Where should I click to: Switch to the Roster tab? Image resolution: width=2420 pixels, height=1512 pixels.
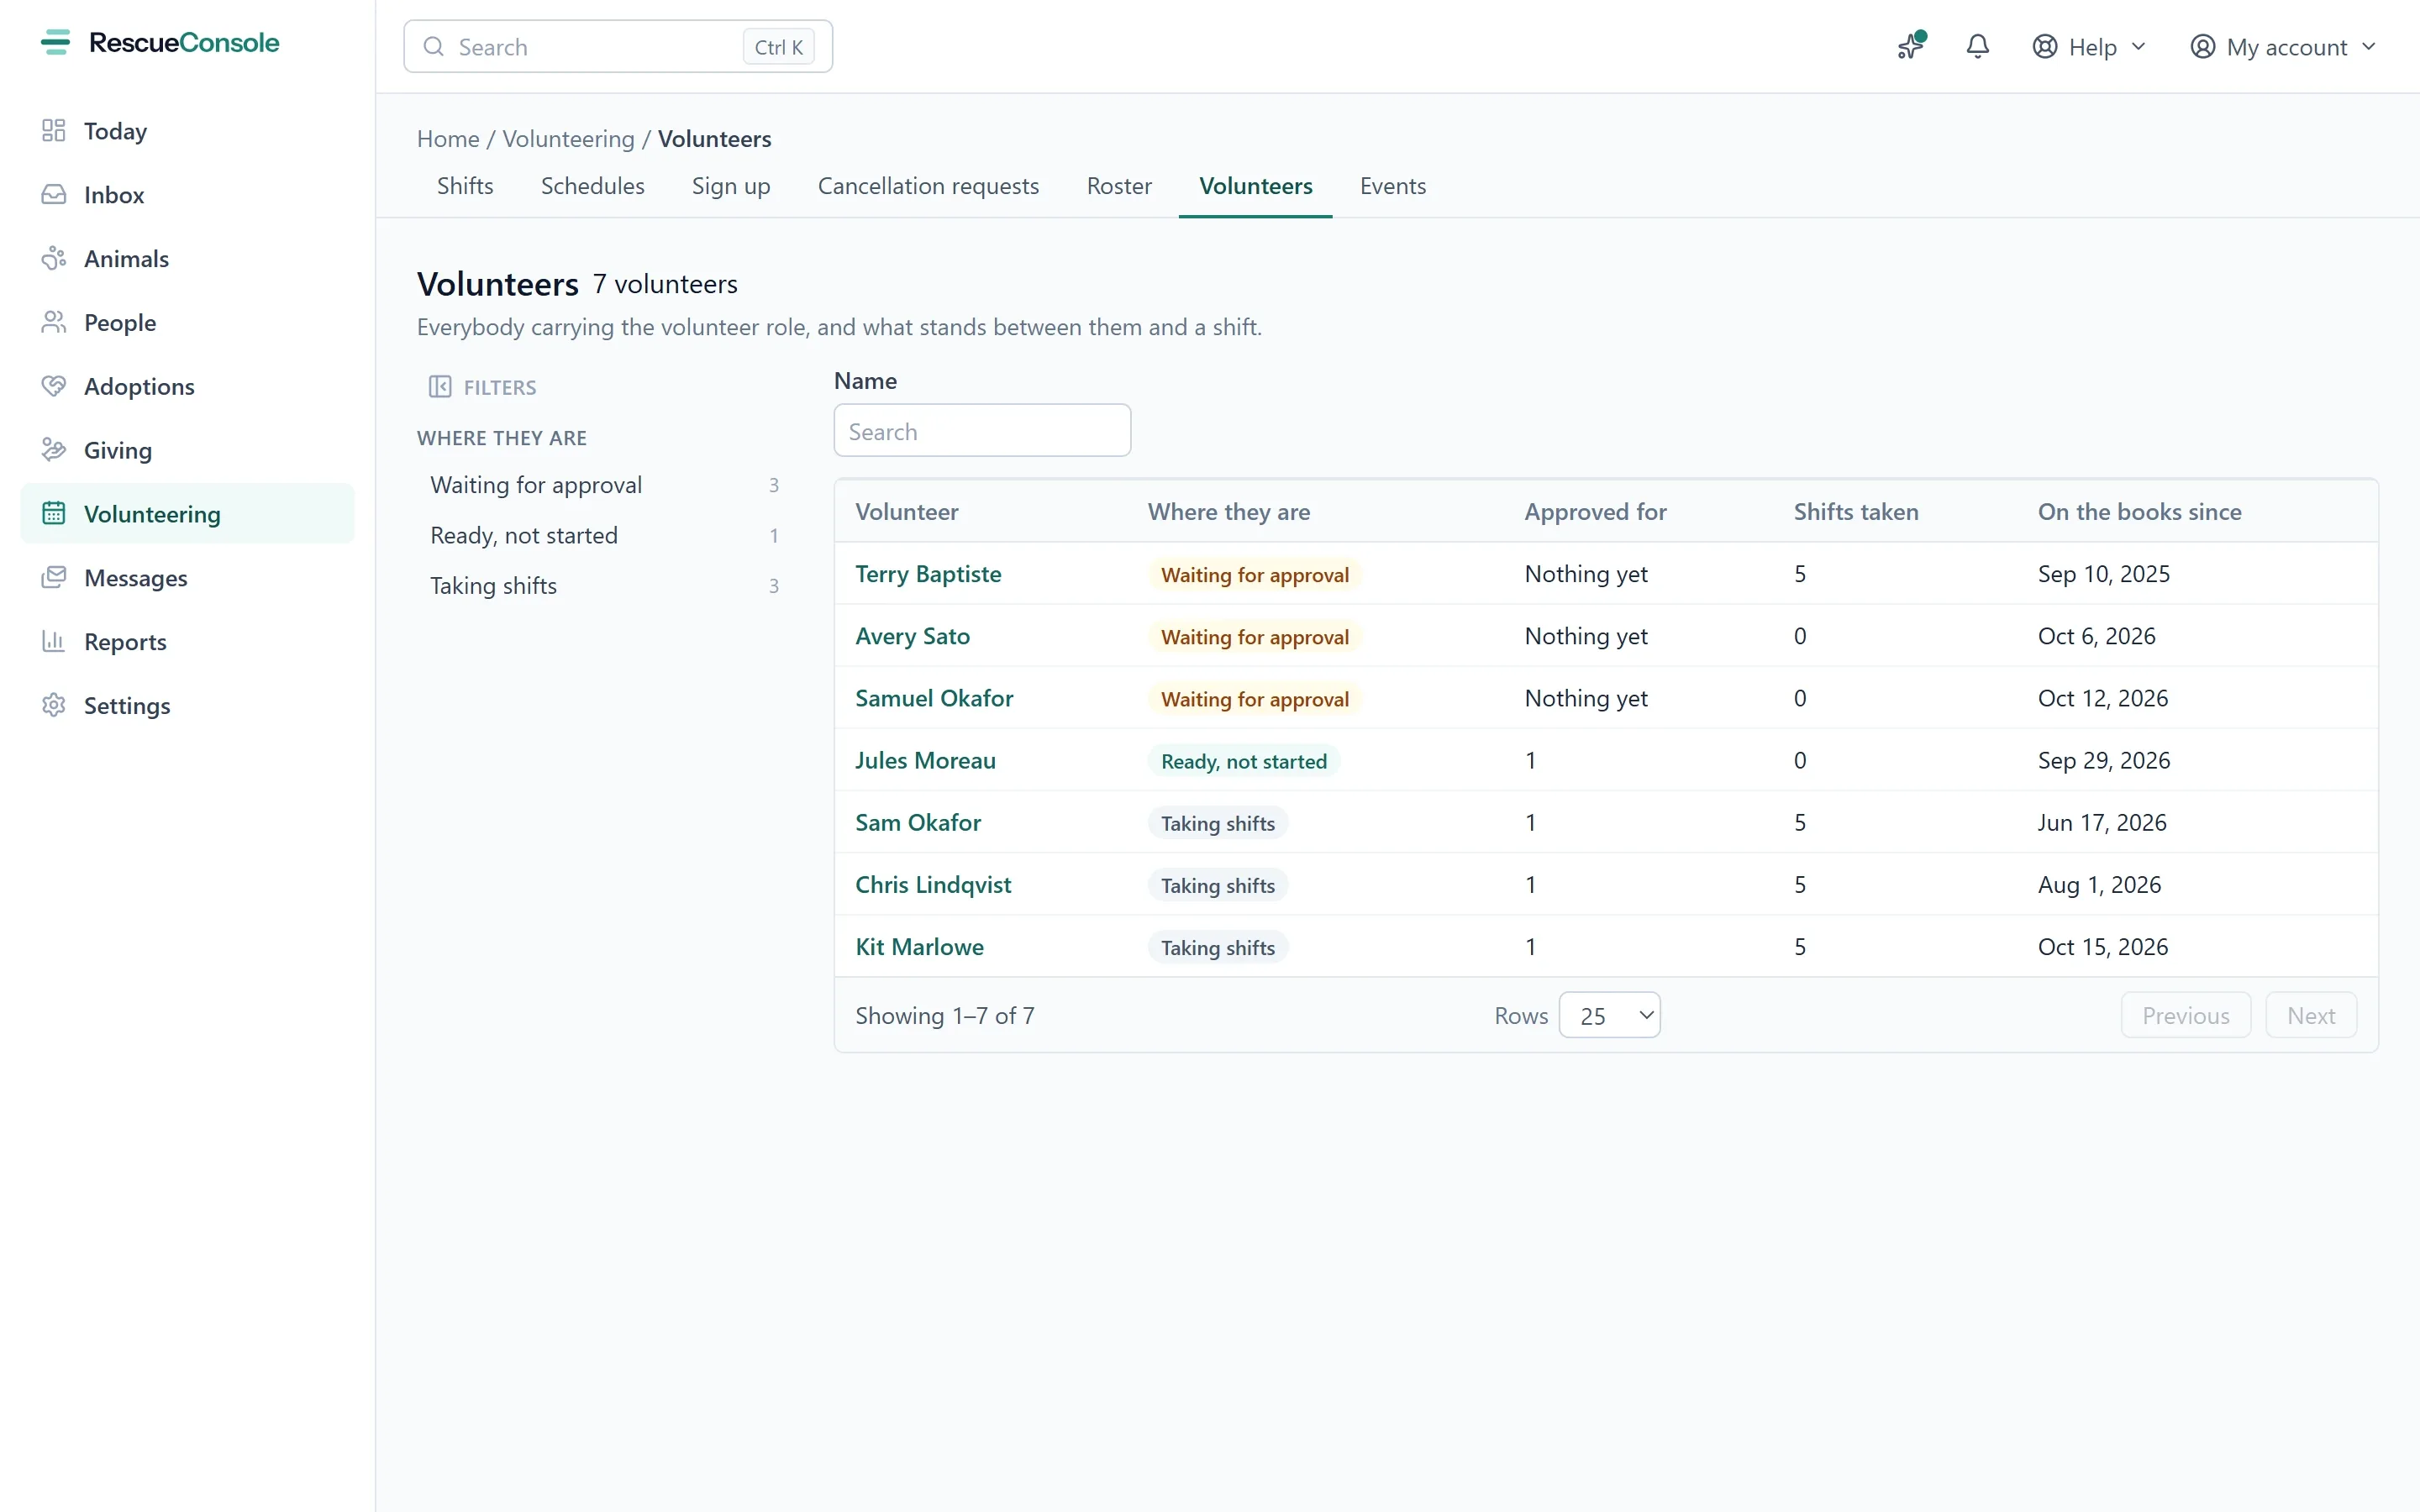(x=1119, y=186)
